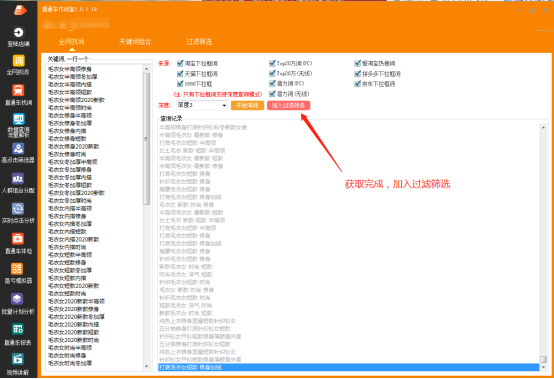Select the 全网找词 sidebar icon
Screen dimensions: 554x379
click(18, 65)
